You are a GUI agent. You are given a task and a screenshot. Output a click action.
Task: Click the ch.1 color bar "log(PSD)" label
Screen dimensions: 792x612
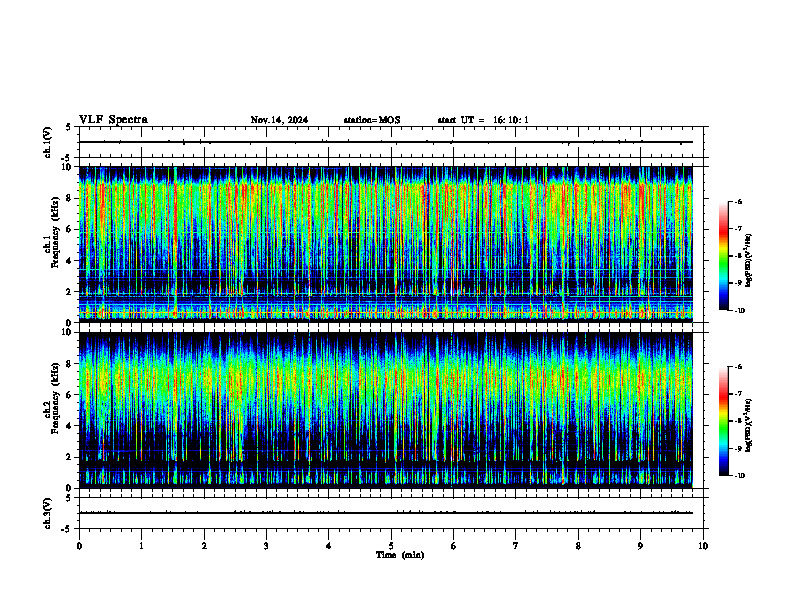[x=749, y=261]
